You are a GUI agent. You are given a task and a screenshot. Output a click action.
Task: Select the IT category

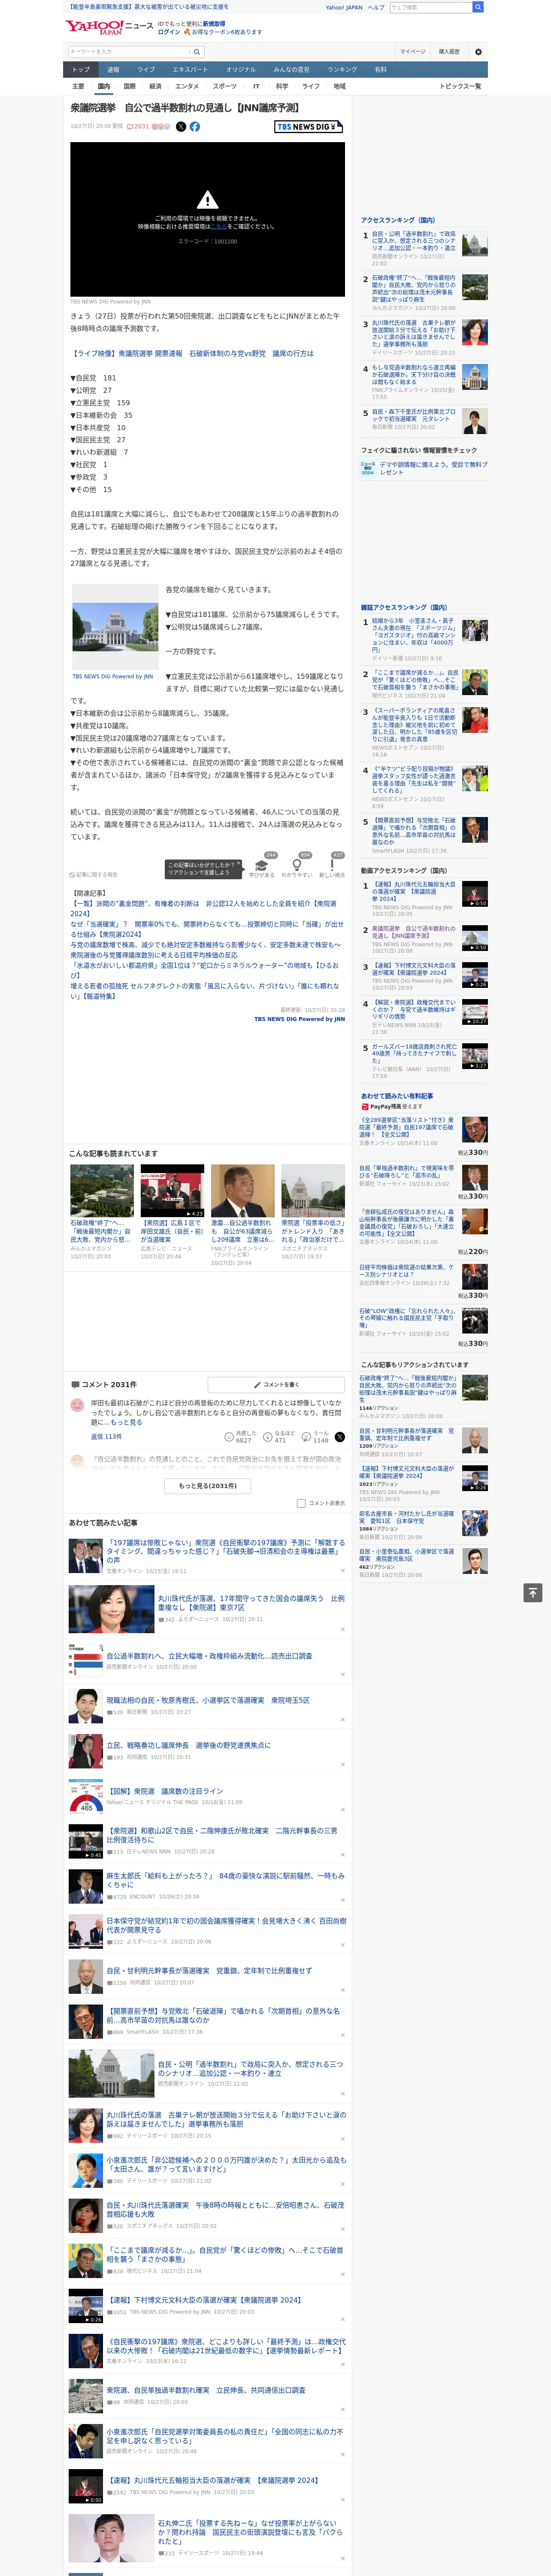pos(256,86)
